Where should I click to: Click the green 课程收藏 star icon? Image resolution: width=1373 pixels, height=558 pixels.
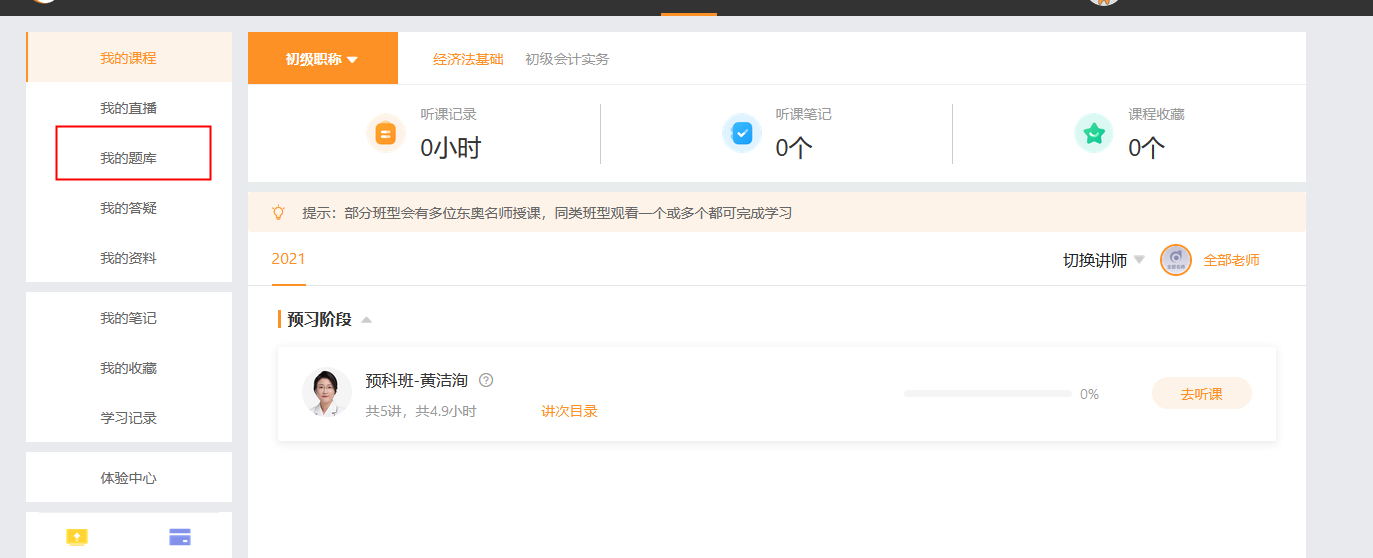click(x=1094, y=133)
